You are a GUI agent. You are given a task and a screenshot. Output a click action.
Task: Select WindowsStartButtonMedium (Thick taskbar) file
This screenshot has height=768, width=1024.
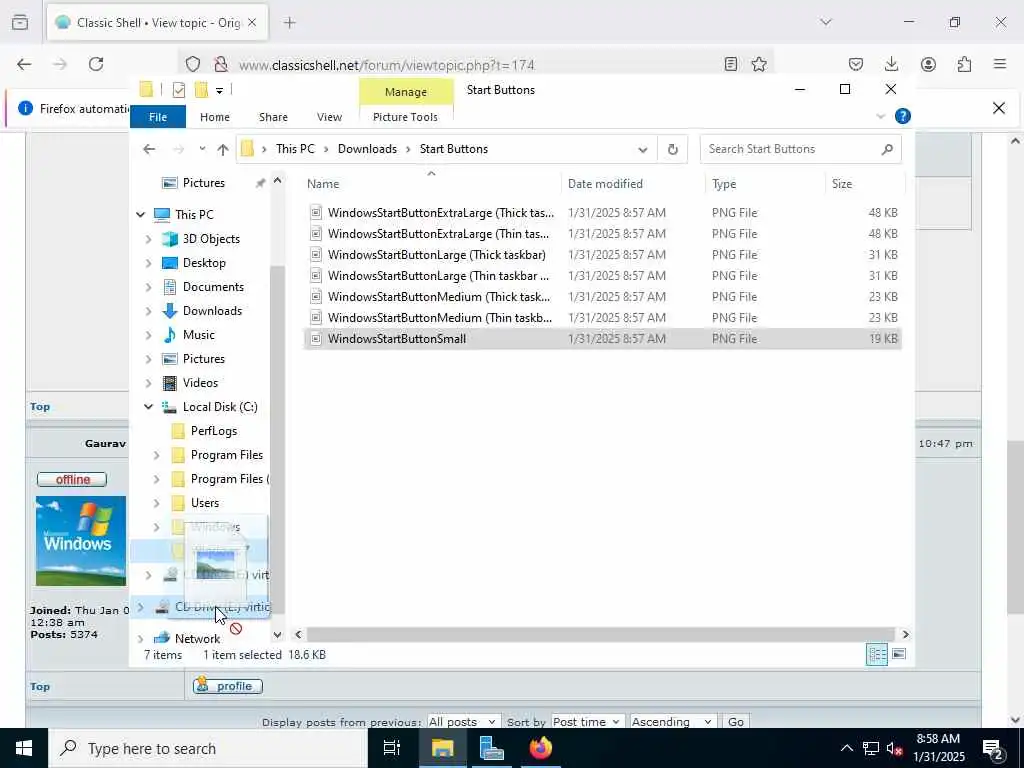(x=601, y=296)
